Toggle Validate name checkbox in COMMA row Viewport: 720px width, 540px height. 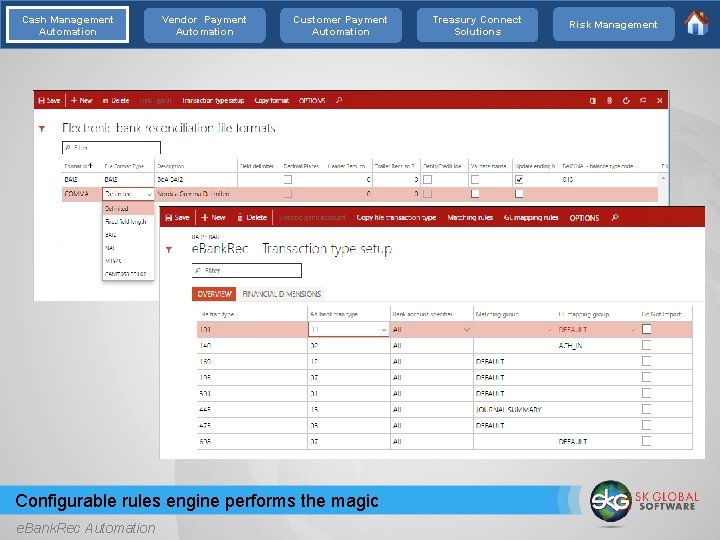point(475,194)
